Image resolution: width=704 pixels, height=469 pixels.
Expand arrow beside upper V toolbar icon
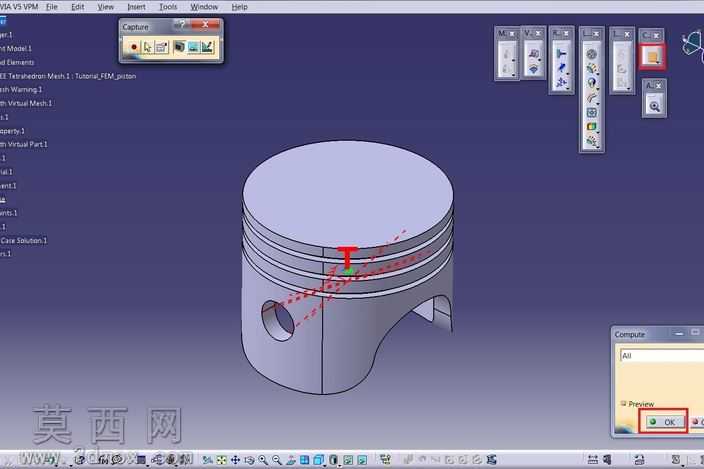coord(540,60)
